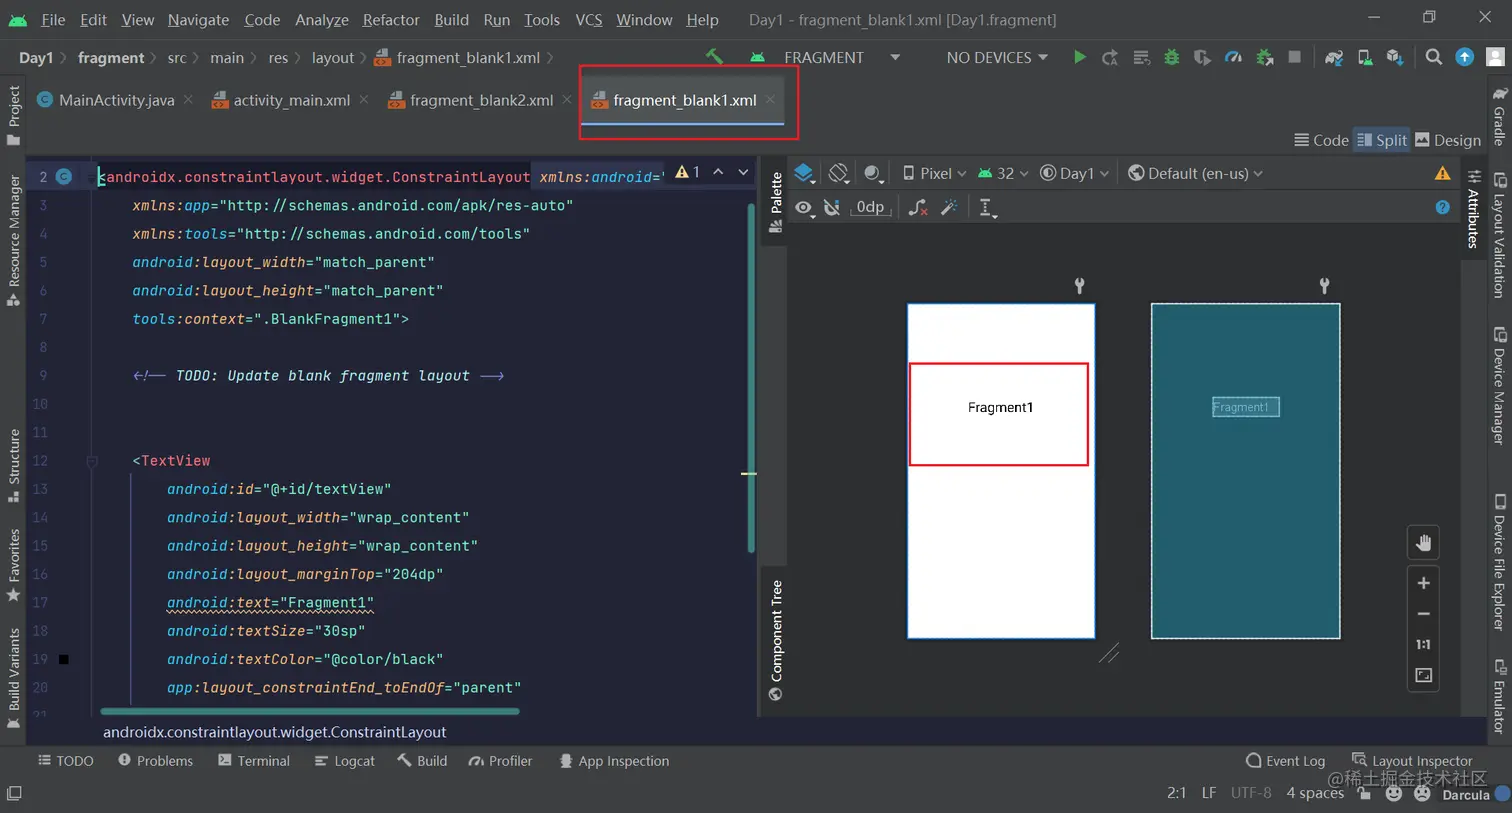Open Search Everywhere magnifier icon
The image size is (1512, 813).
point(1434,57)
